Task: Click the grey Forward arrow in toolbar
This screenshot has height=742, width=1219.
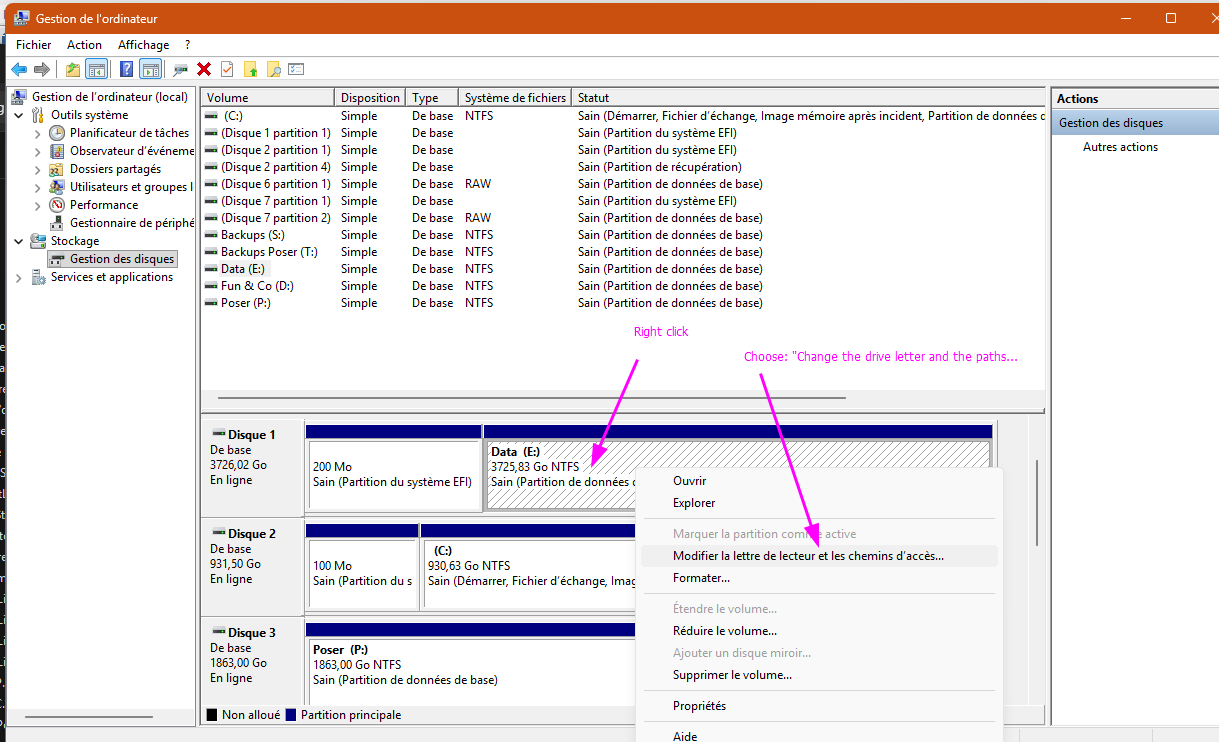Action: [x=41, y=69]
